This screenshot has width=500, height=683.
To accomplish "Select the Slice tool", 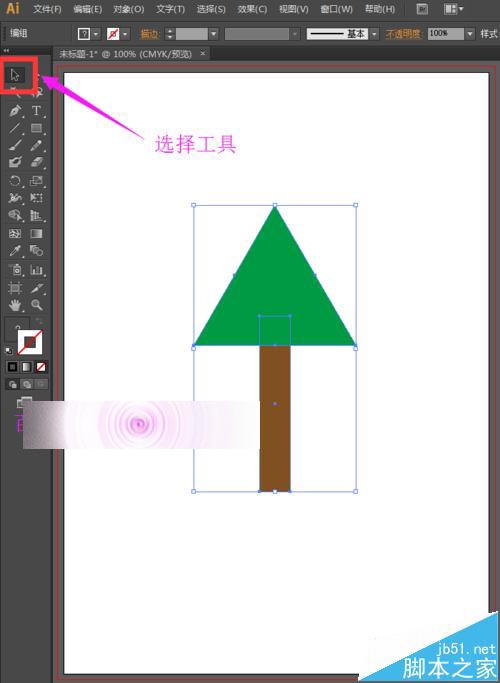I will (x=37, y=287).
